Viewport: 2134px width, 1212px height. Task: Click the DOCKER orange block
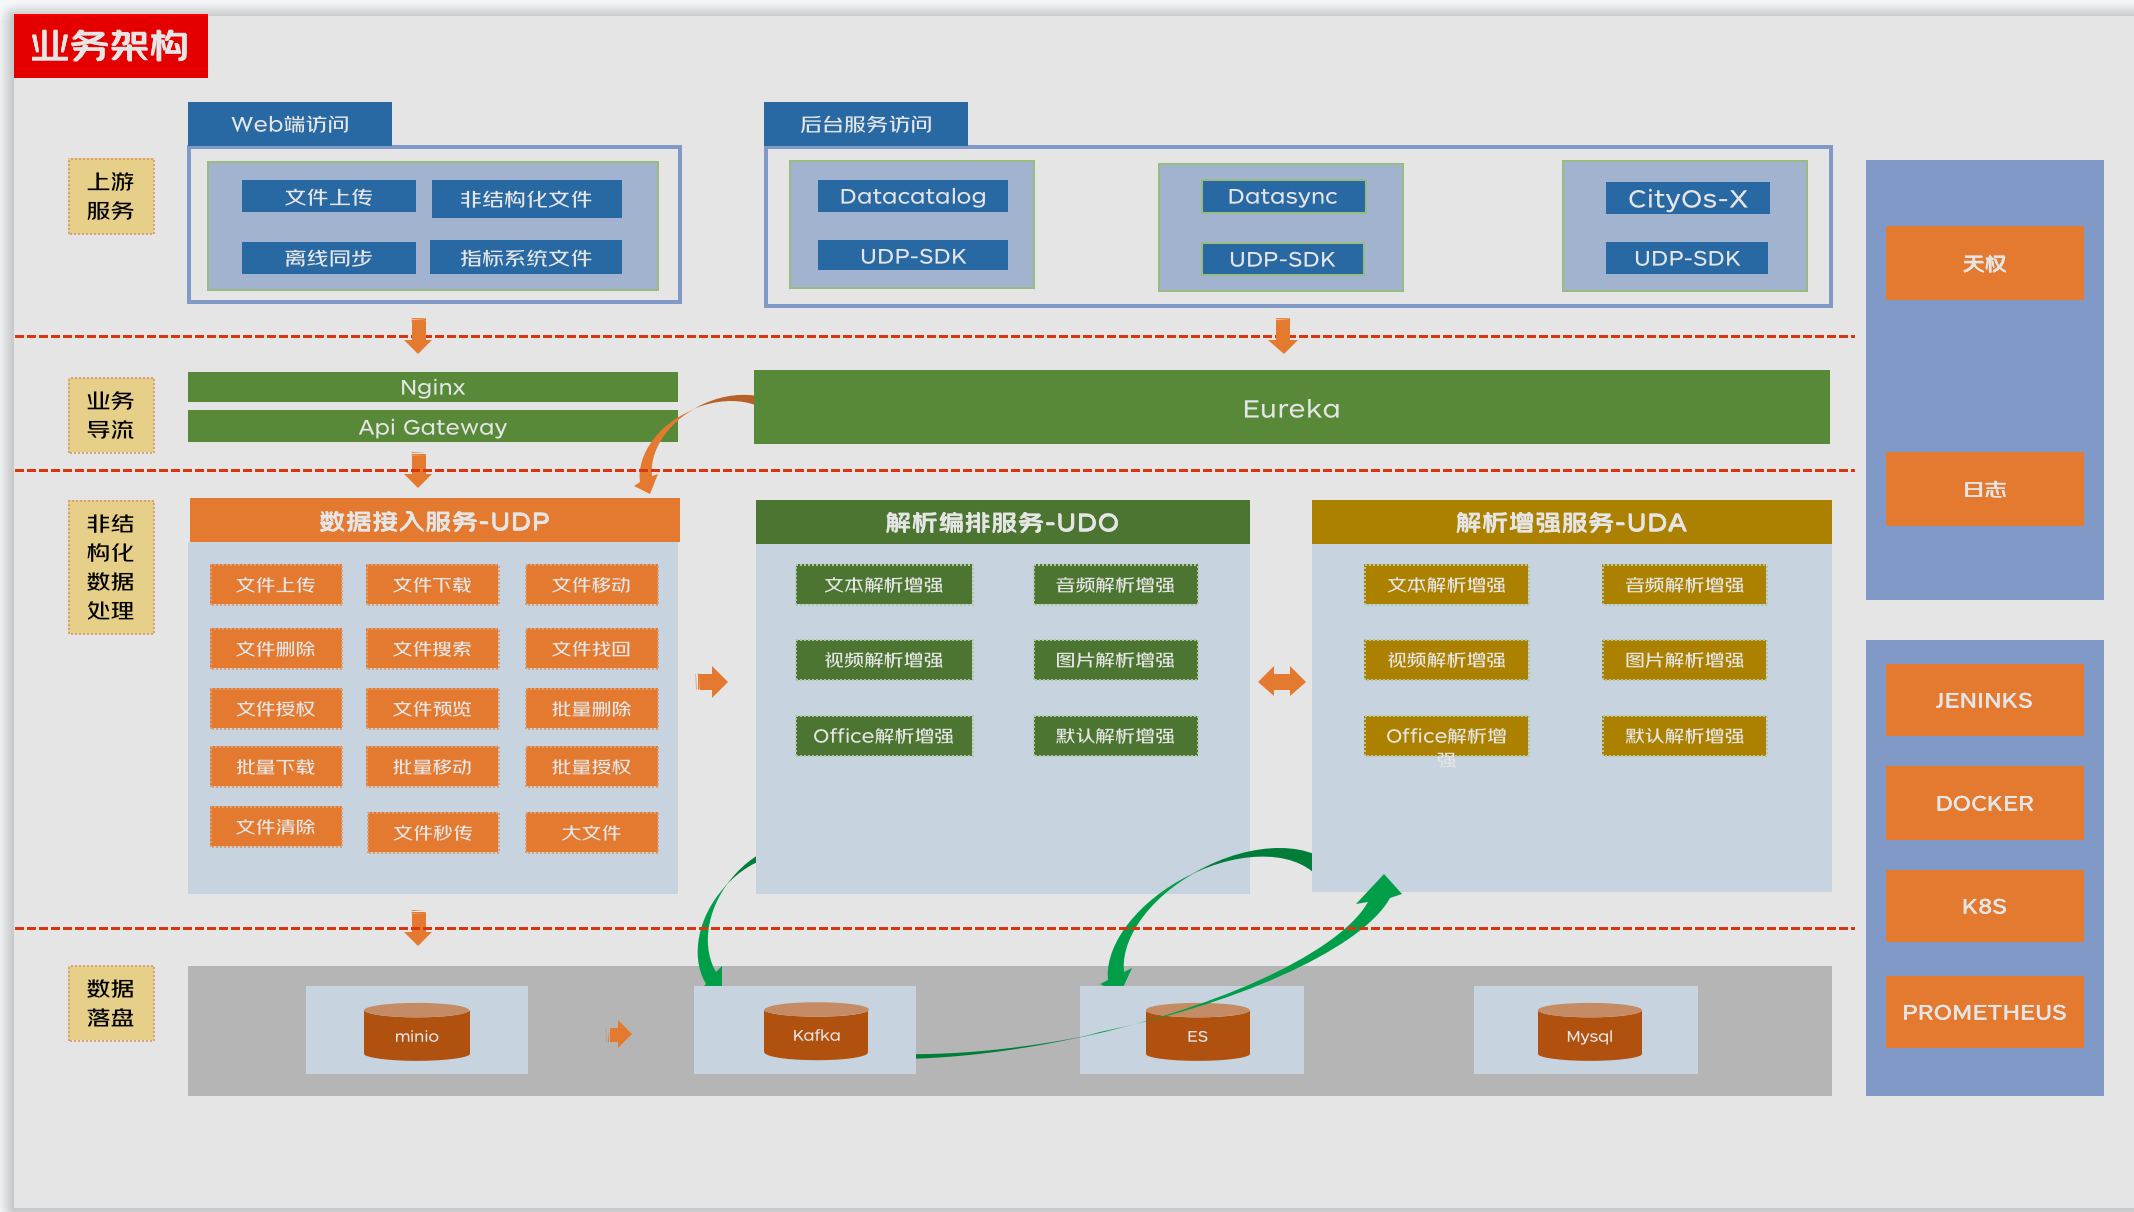1984,803
